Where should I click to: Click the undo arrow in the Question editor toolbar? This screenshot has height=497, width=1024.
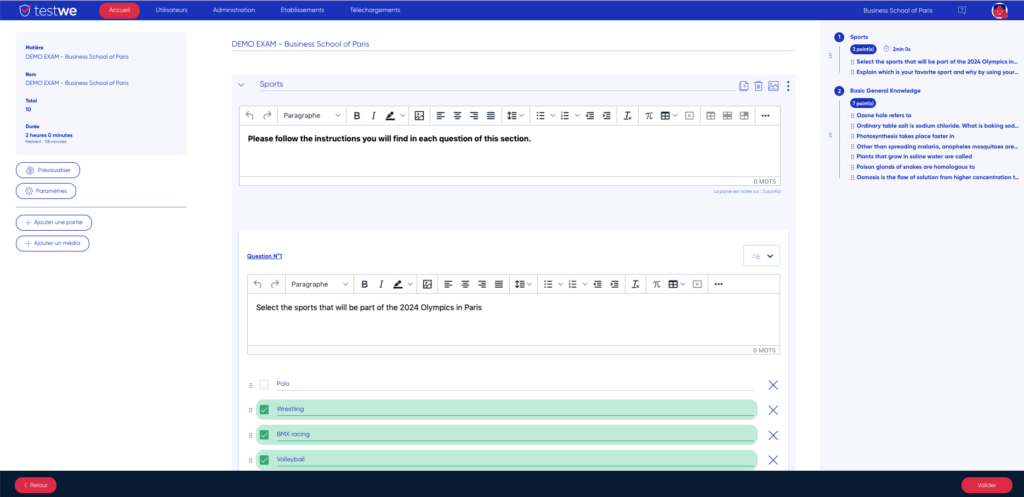258,284
